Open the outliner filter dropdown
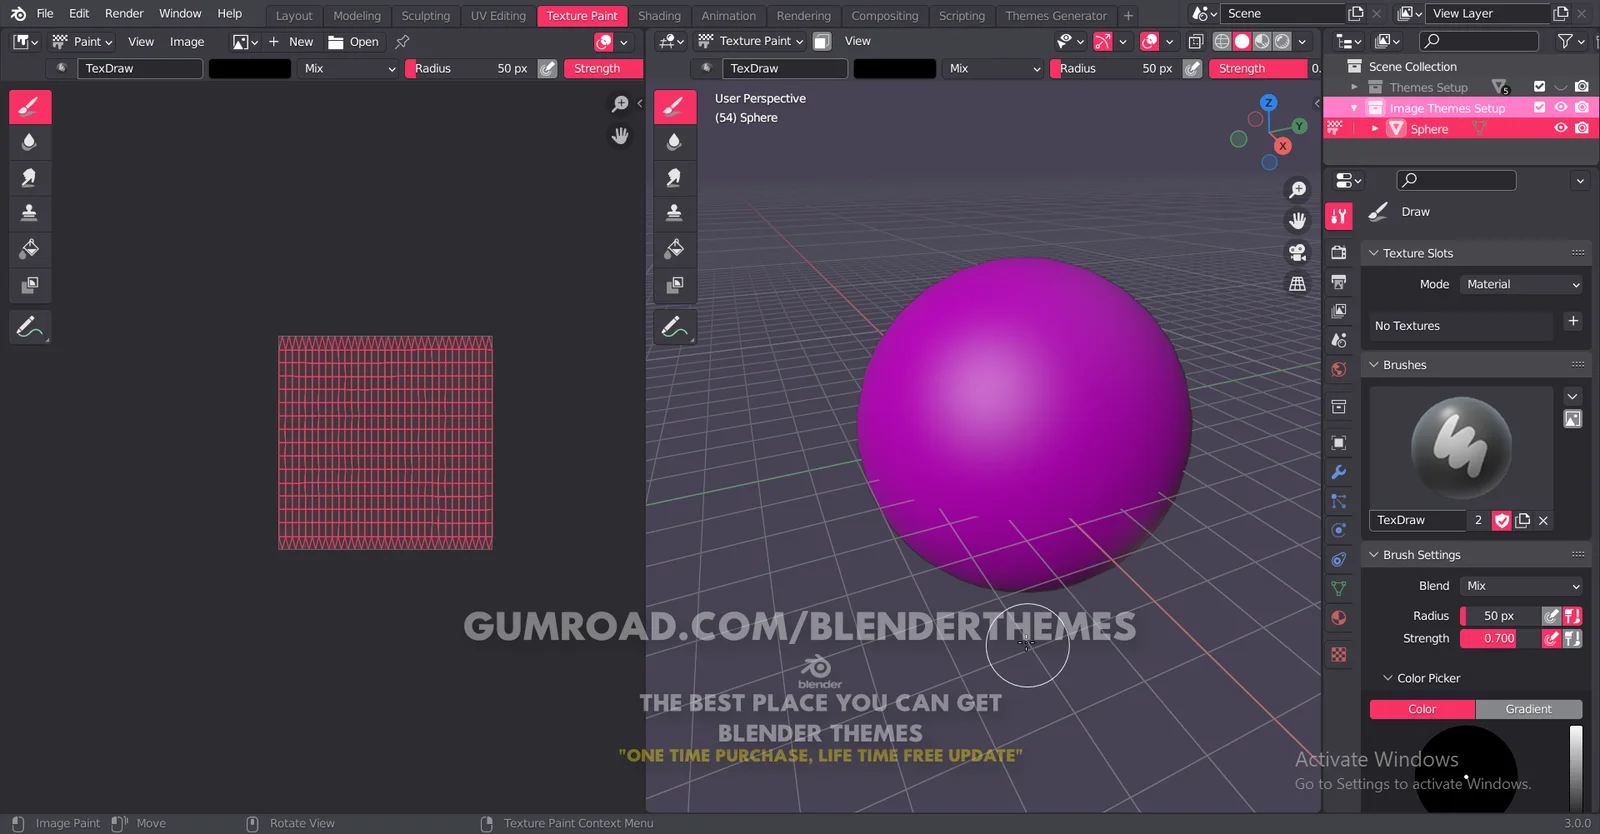Screen dimensions: 1600x834 pyautogui.click(x=1571, y=41)
